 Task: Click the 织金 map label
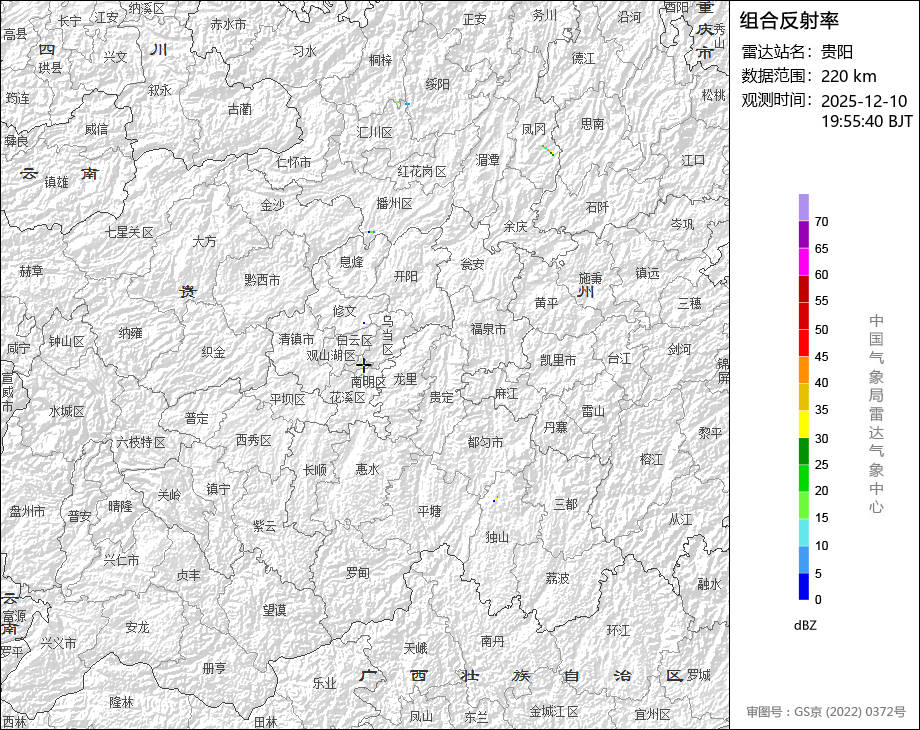pyautogui.click(x=213, y=352)
